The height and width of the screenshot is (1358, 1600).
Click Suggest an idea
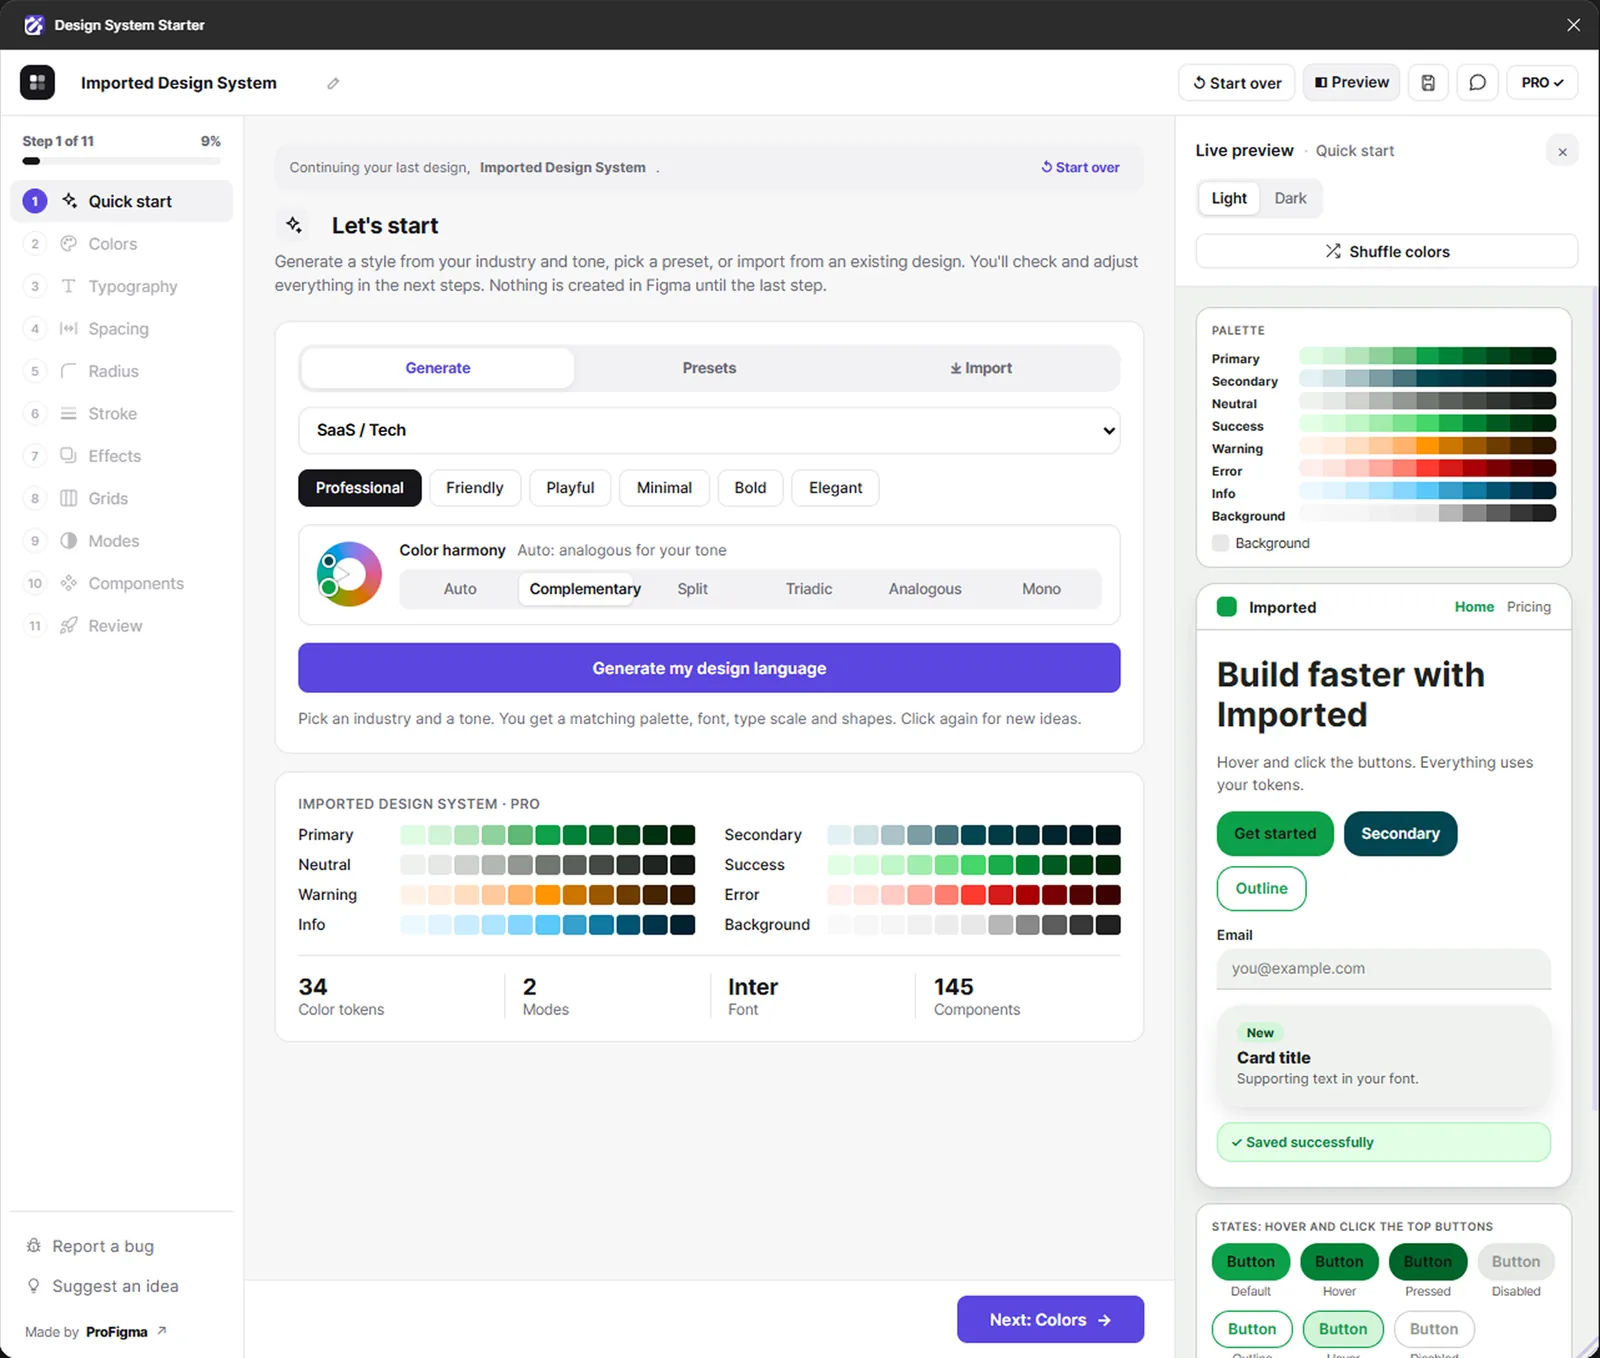pyautogui.click(x=102, y=1286)
